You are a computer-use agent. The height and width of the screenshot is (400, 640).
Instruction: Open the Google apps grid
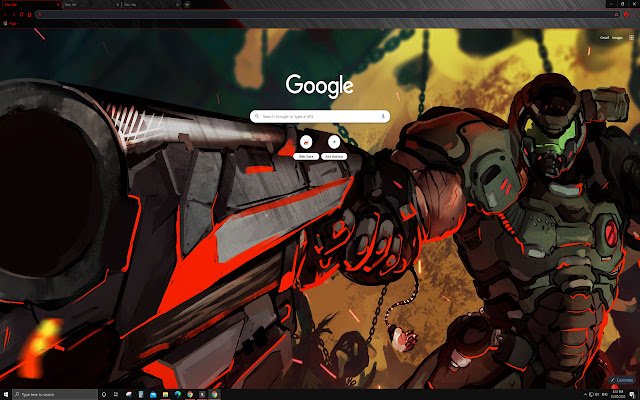(x=631, y=38)
